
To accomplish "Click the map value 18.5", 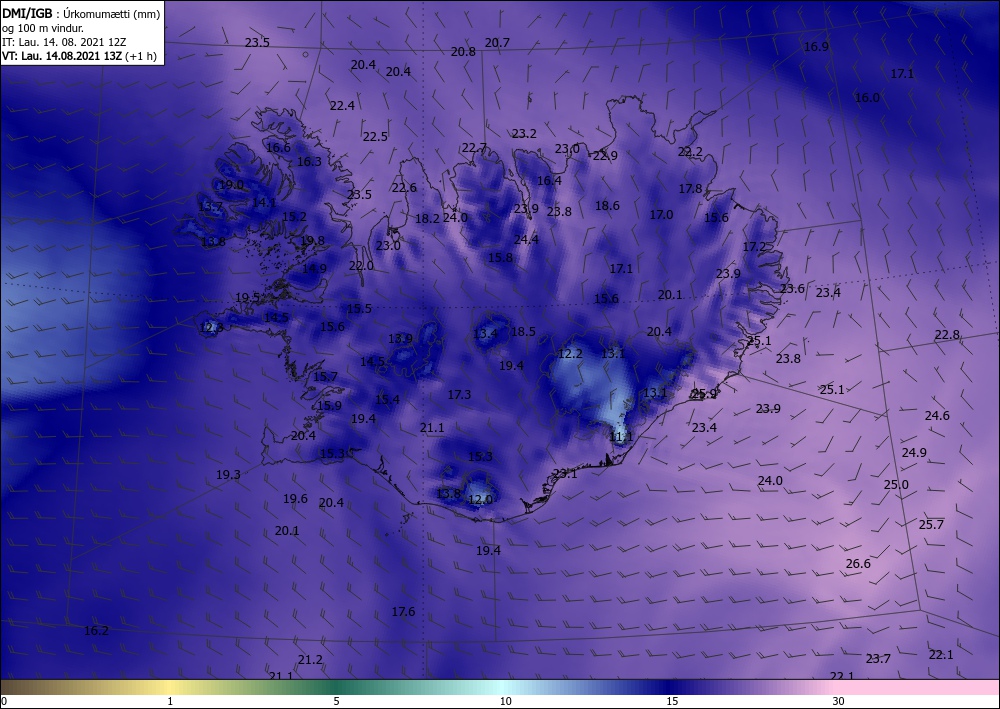I will 523,332.
